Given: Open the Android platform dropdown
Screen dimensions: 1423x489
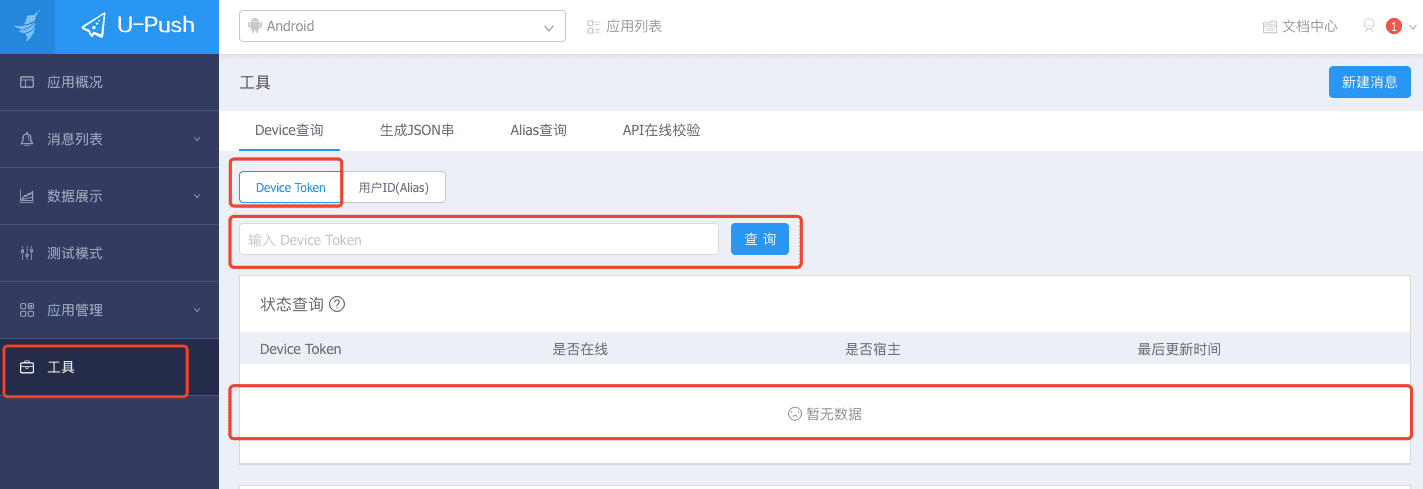Looking at the screenshot, I should coord(402,26).
